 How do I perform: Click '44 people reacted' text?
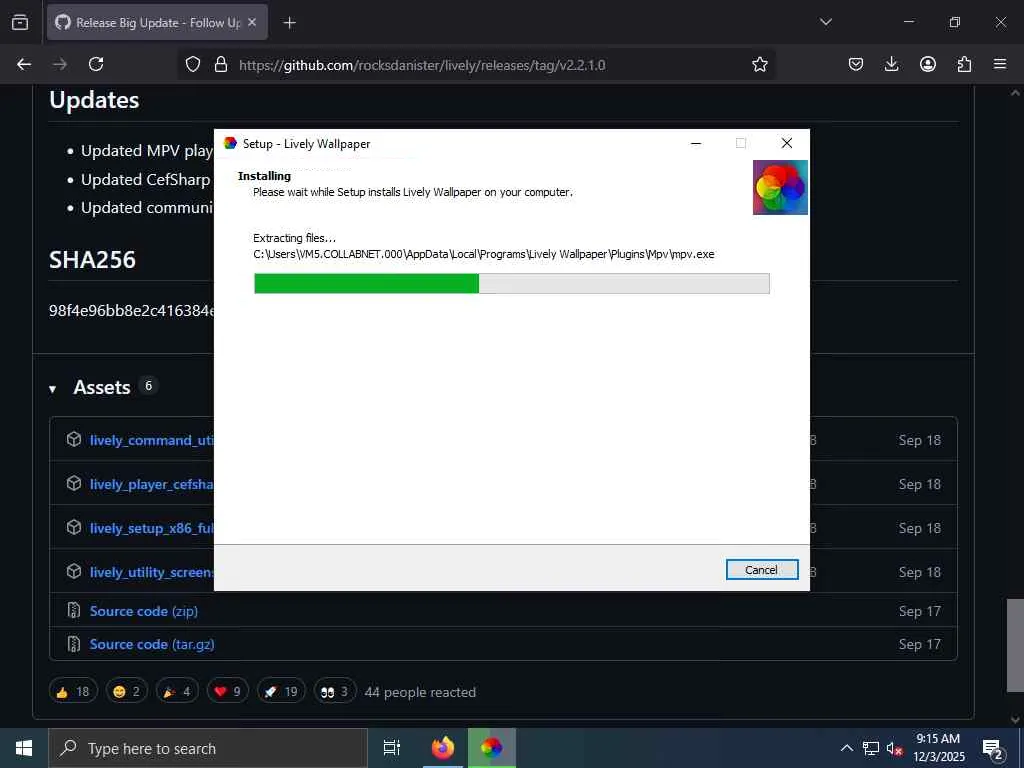click(x=420, y=692)
